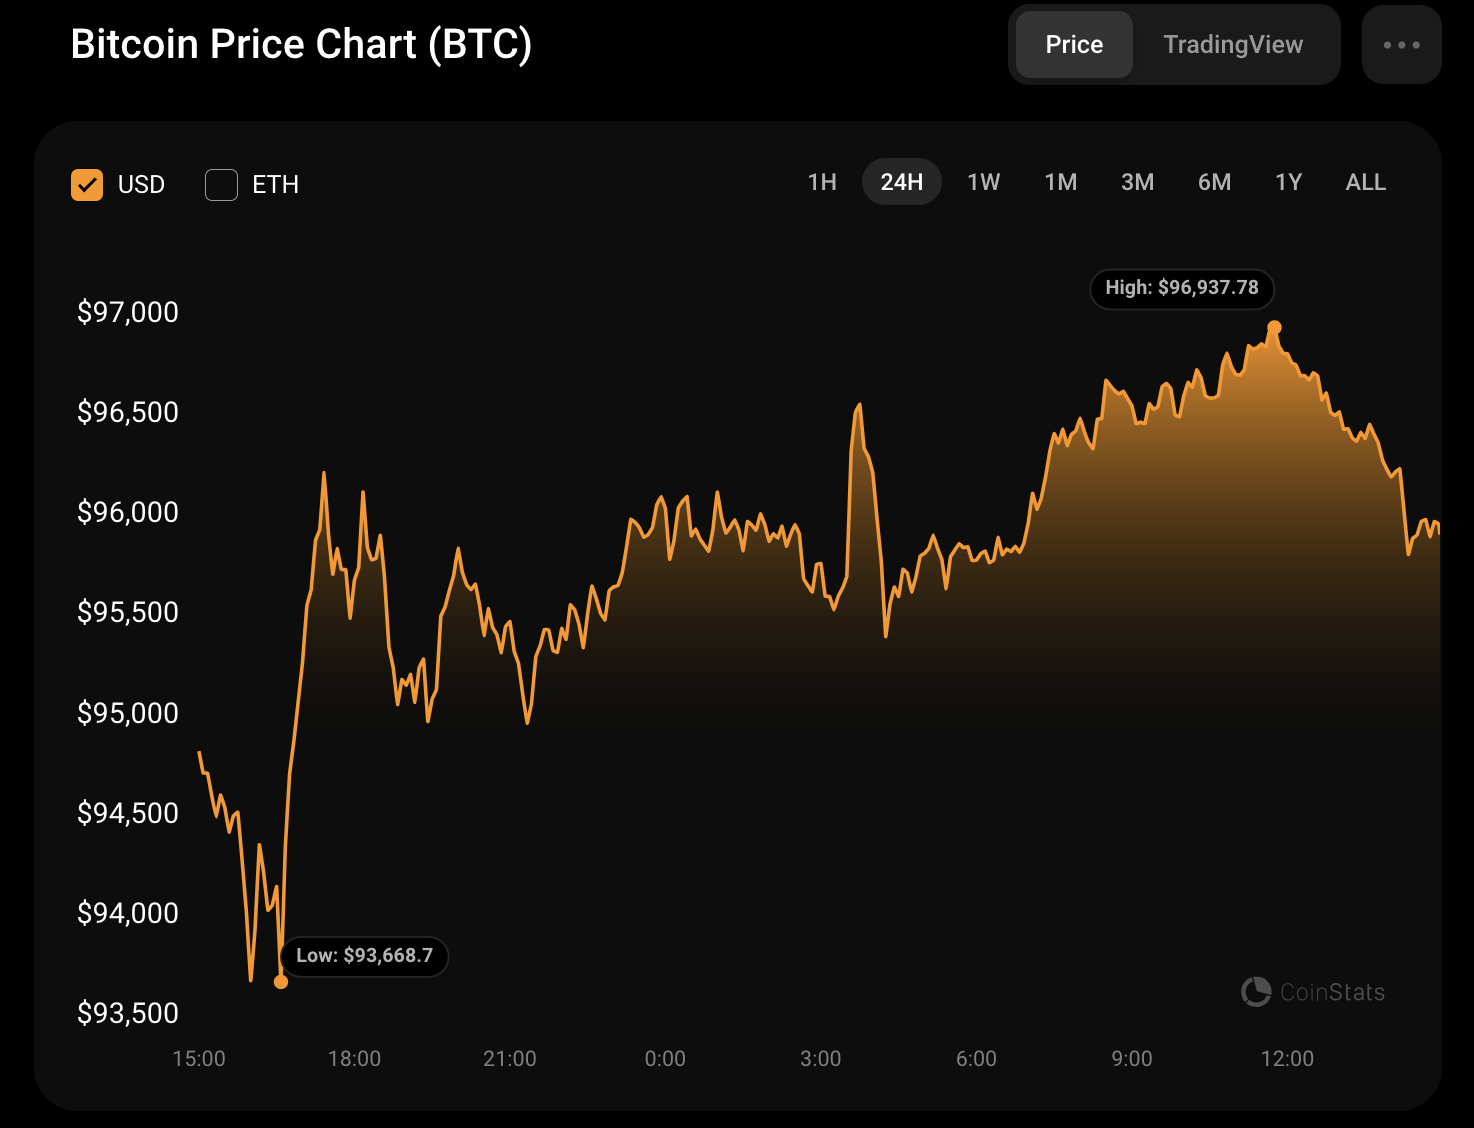Switch to the Price chart tab
The width and height of the screenshot is (1474, 1128).
tap(1074, 45)
